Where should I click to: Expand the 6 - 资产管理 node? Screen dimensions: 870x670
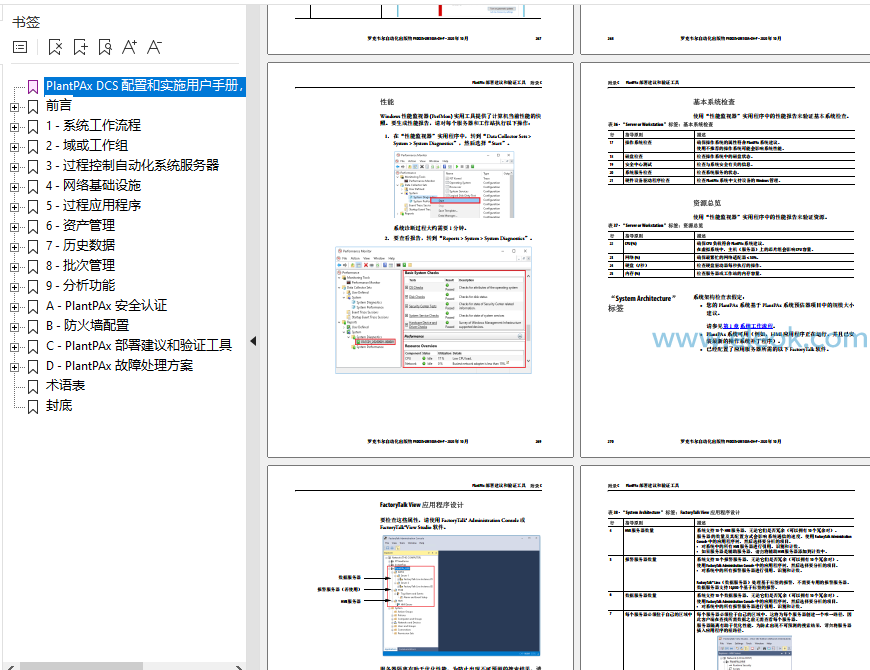coord(14,227)
